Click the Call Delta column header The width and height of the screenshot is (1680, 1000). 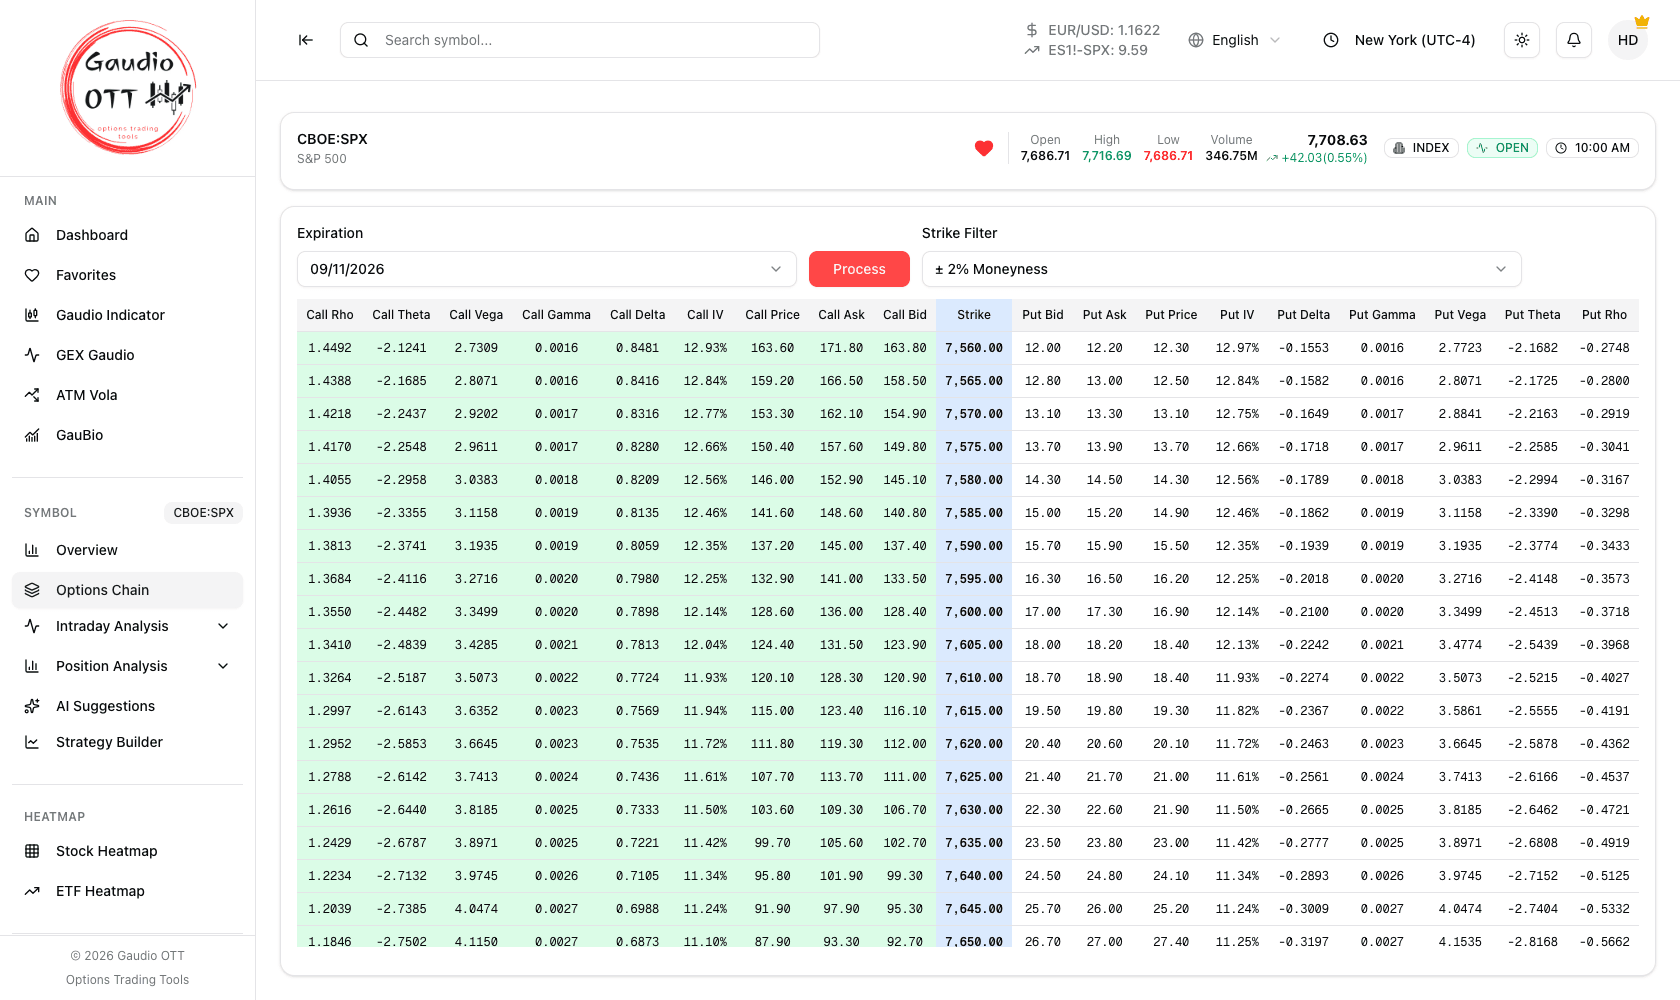[637, 315]
